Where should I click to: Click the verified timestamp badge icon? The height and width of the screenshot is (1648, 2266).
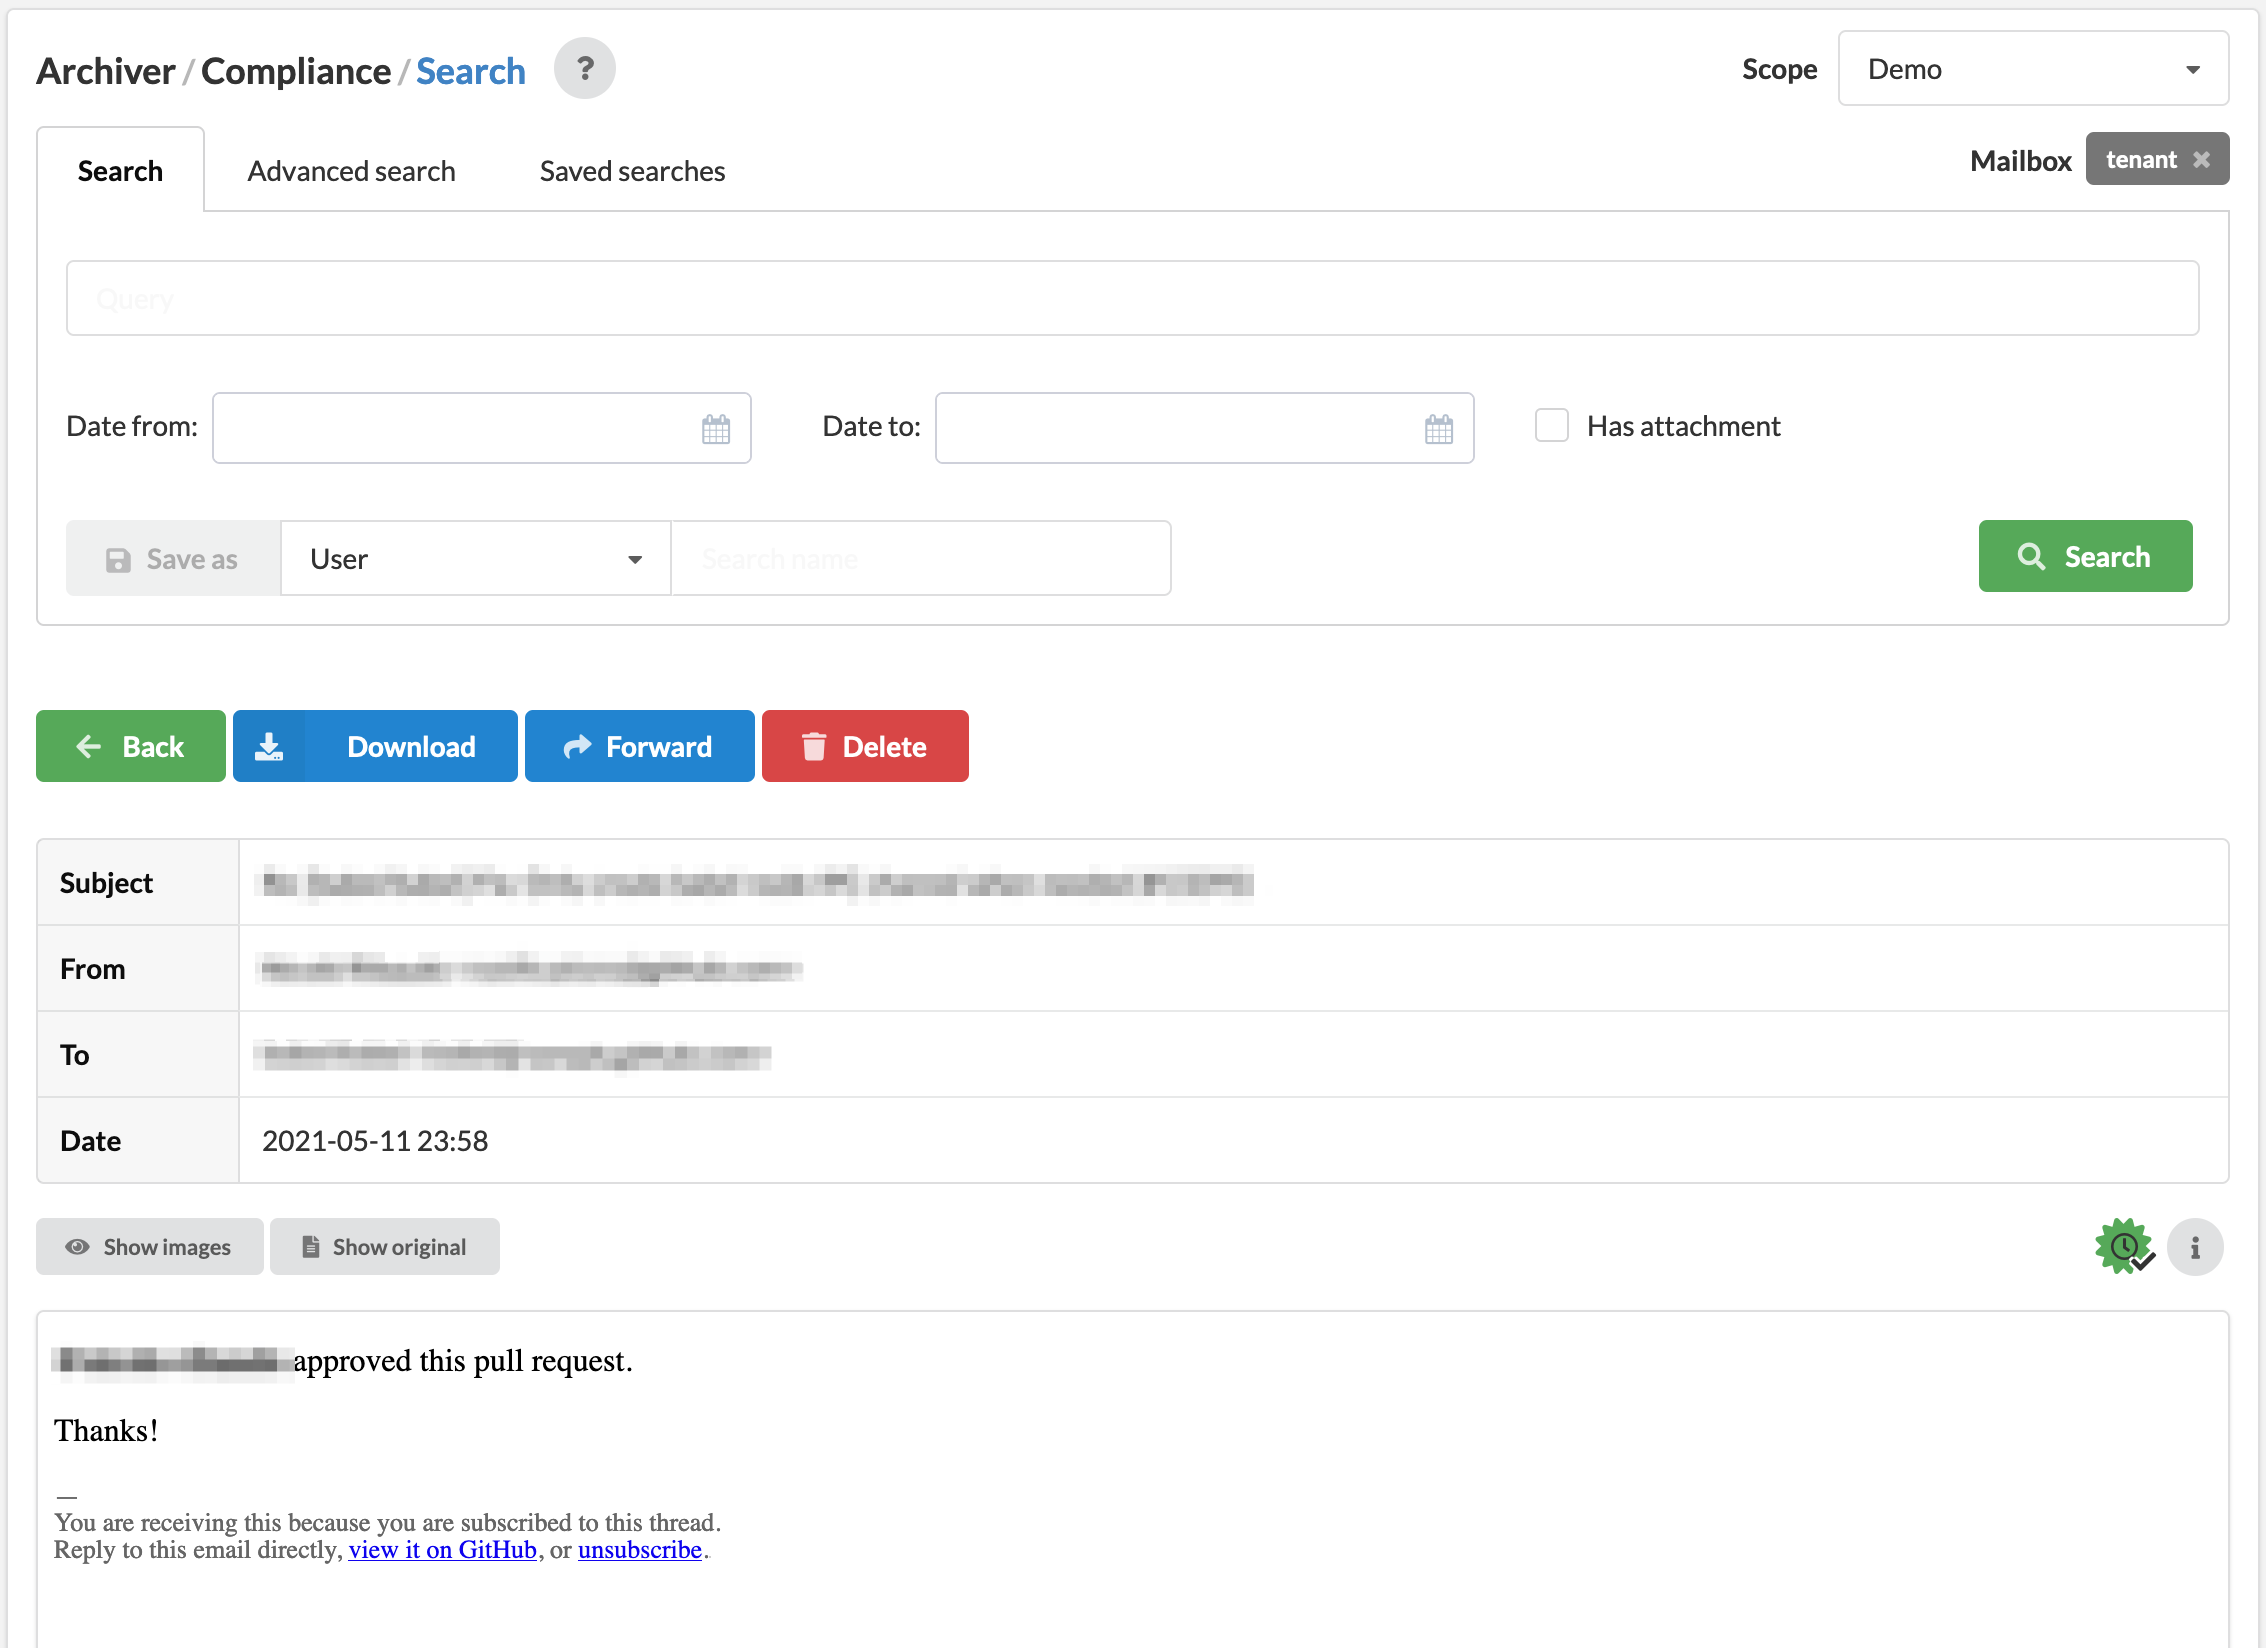click(x=2125, y=1247)
